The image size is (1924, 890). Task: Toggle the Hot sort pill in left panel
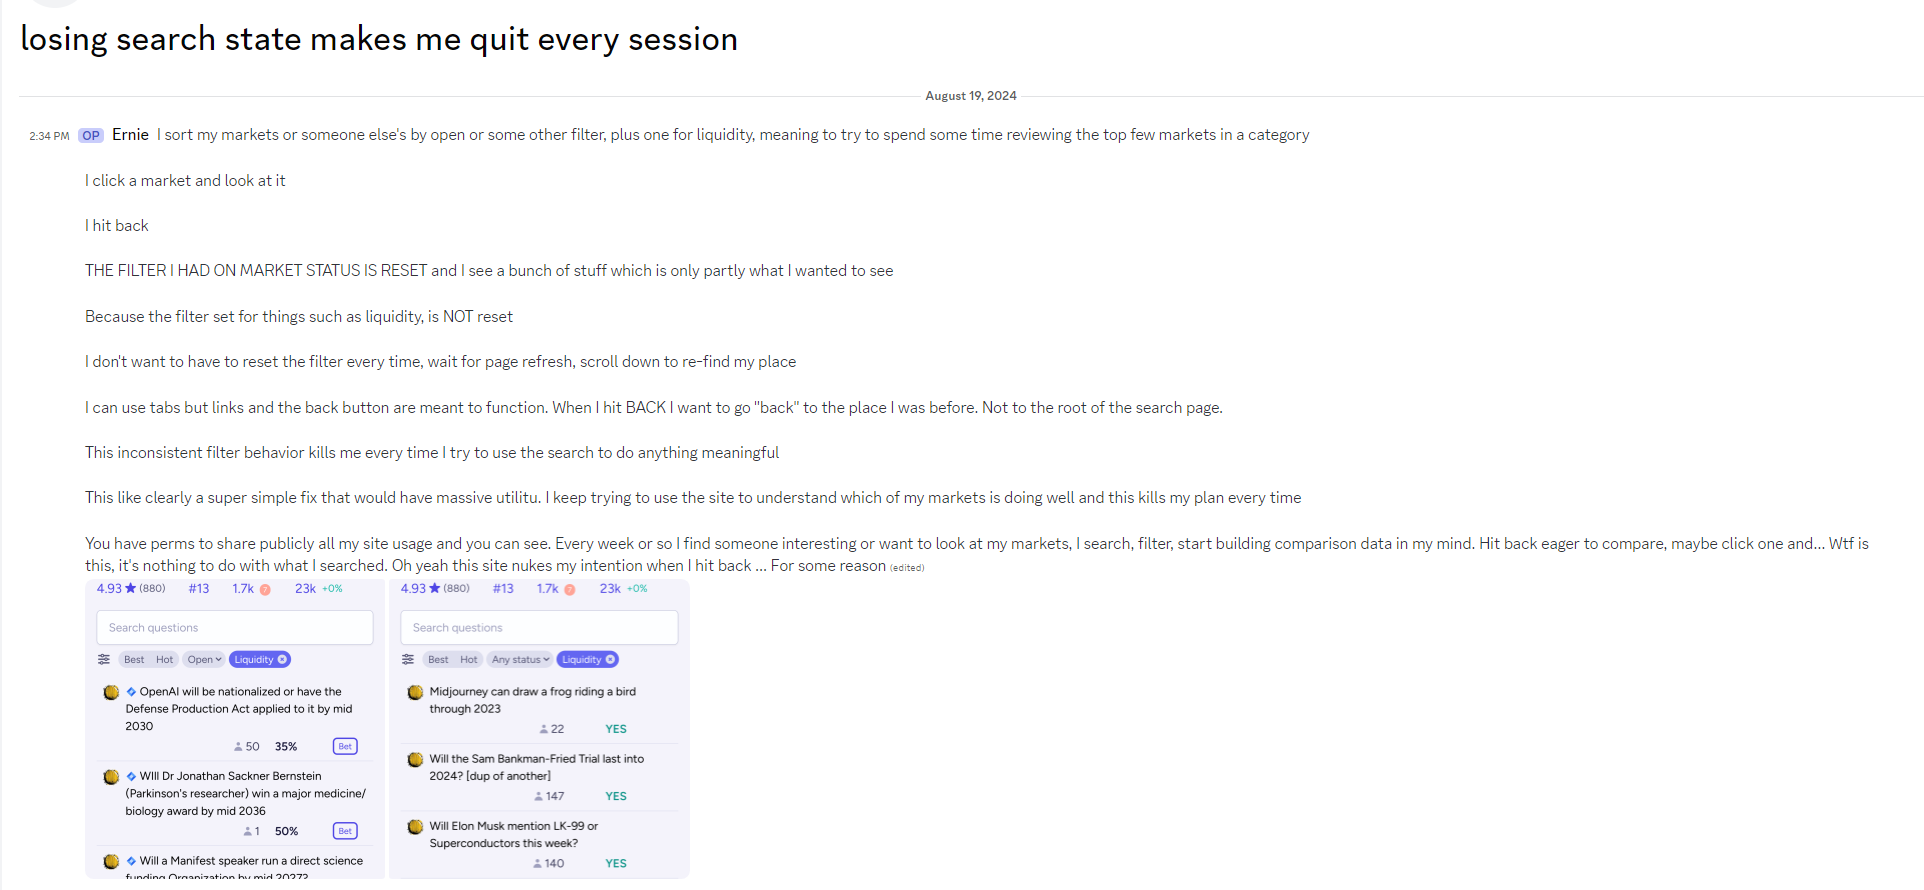[165, 659]
